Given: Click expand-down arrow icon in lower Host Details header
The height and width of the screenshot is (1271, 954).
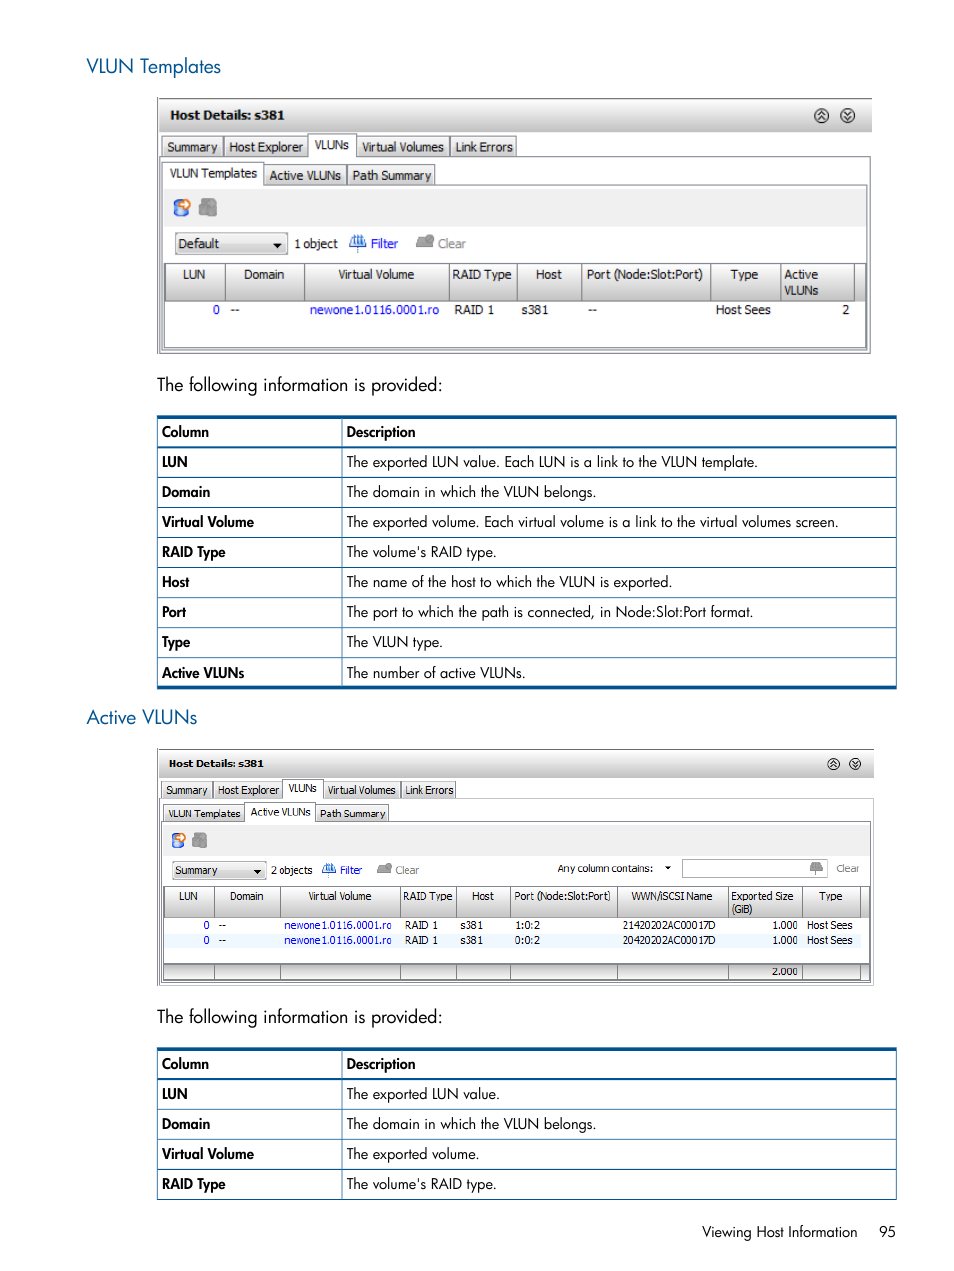Looking at the screenshot, I should (855, 764).
